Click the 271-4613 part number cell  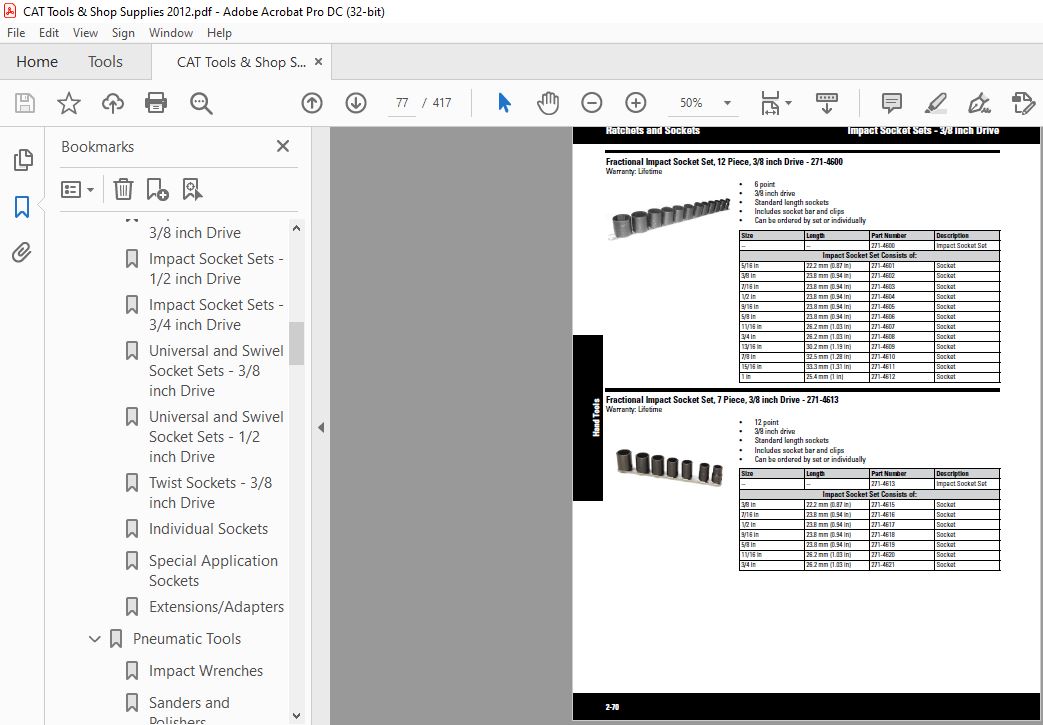coord(901,484)
